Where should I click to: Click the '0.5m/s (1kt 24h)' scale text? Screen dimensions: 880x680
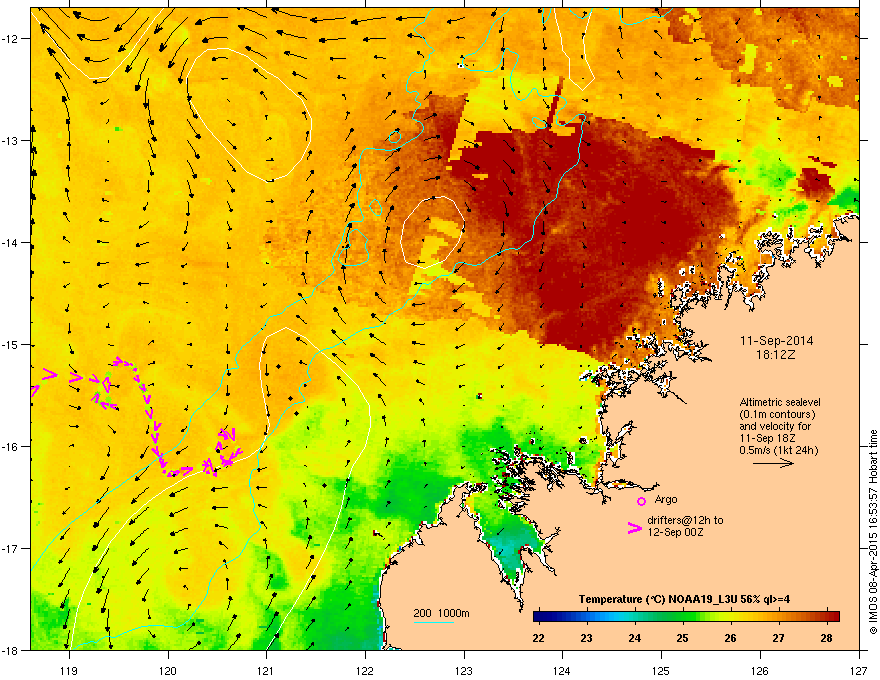point(779,450)
